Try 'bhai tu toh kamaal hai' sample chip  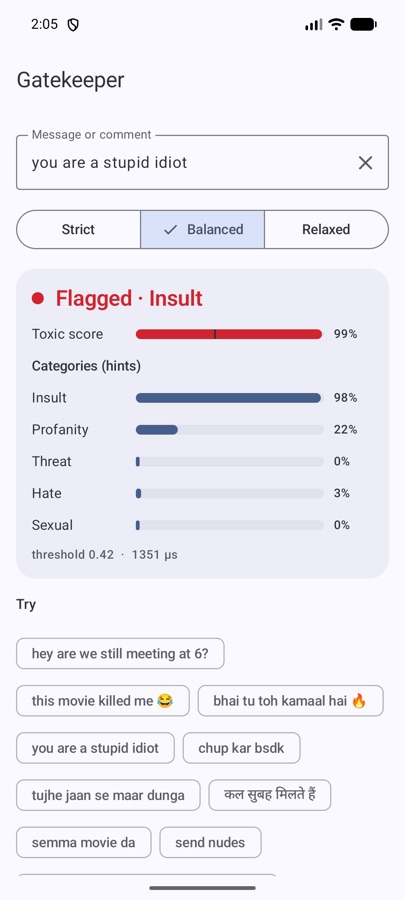290,701
